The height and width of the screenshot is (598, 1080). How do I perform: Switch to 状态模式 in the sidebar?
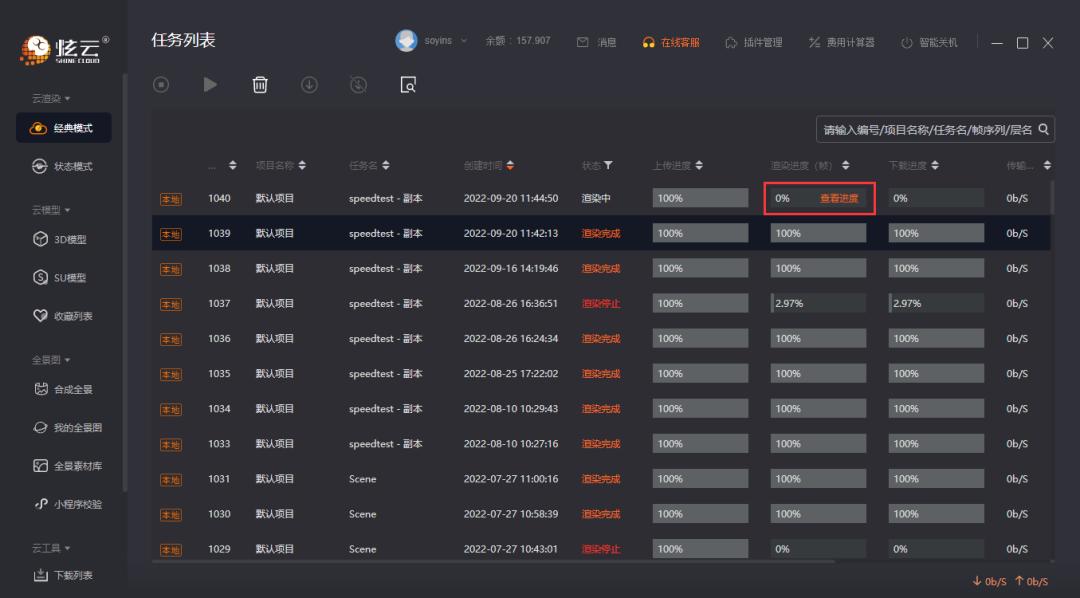pos(62,164)
